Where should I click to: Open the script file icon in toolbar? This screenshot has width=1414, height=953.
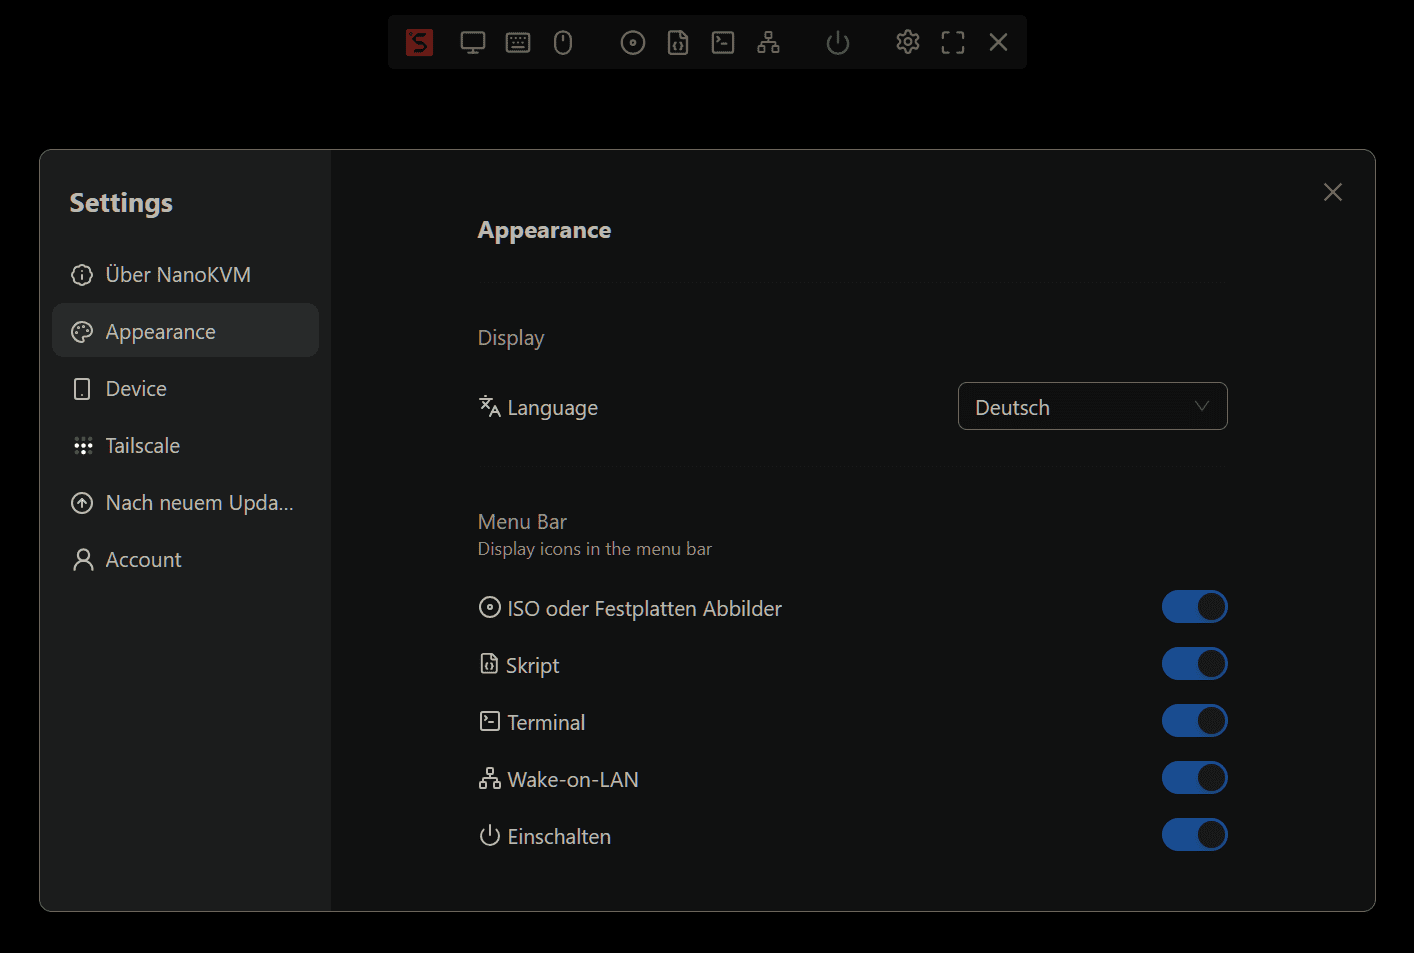[x=678, y=42]
